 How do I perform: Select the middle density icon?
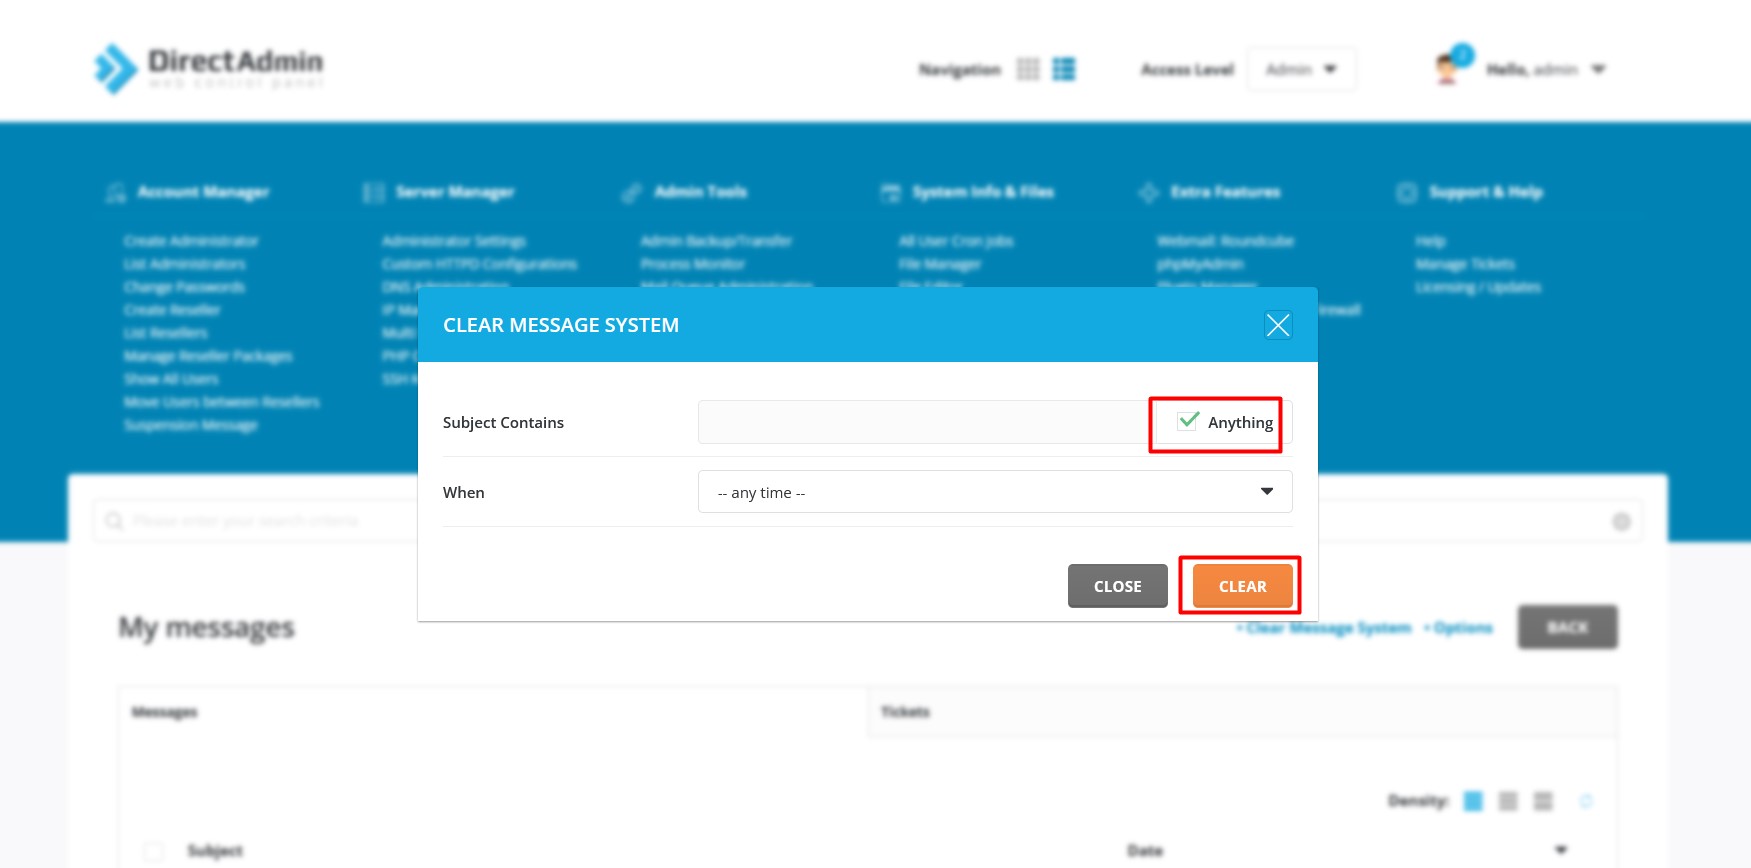pyautogui.click(x=1508, y=801)
